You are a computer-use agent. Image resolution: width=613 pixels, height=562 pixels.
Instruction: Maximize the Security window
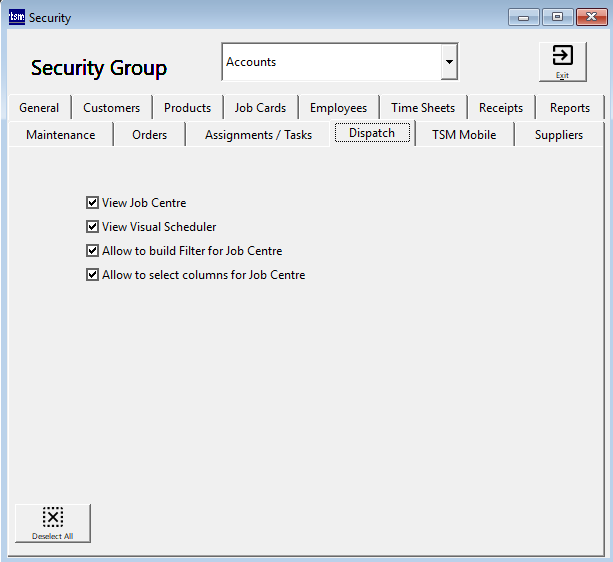(557, 17)
